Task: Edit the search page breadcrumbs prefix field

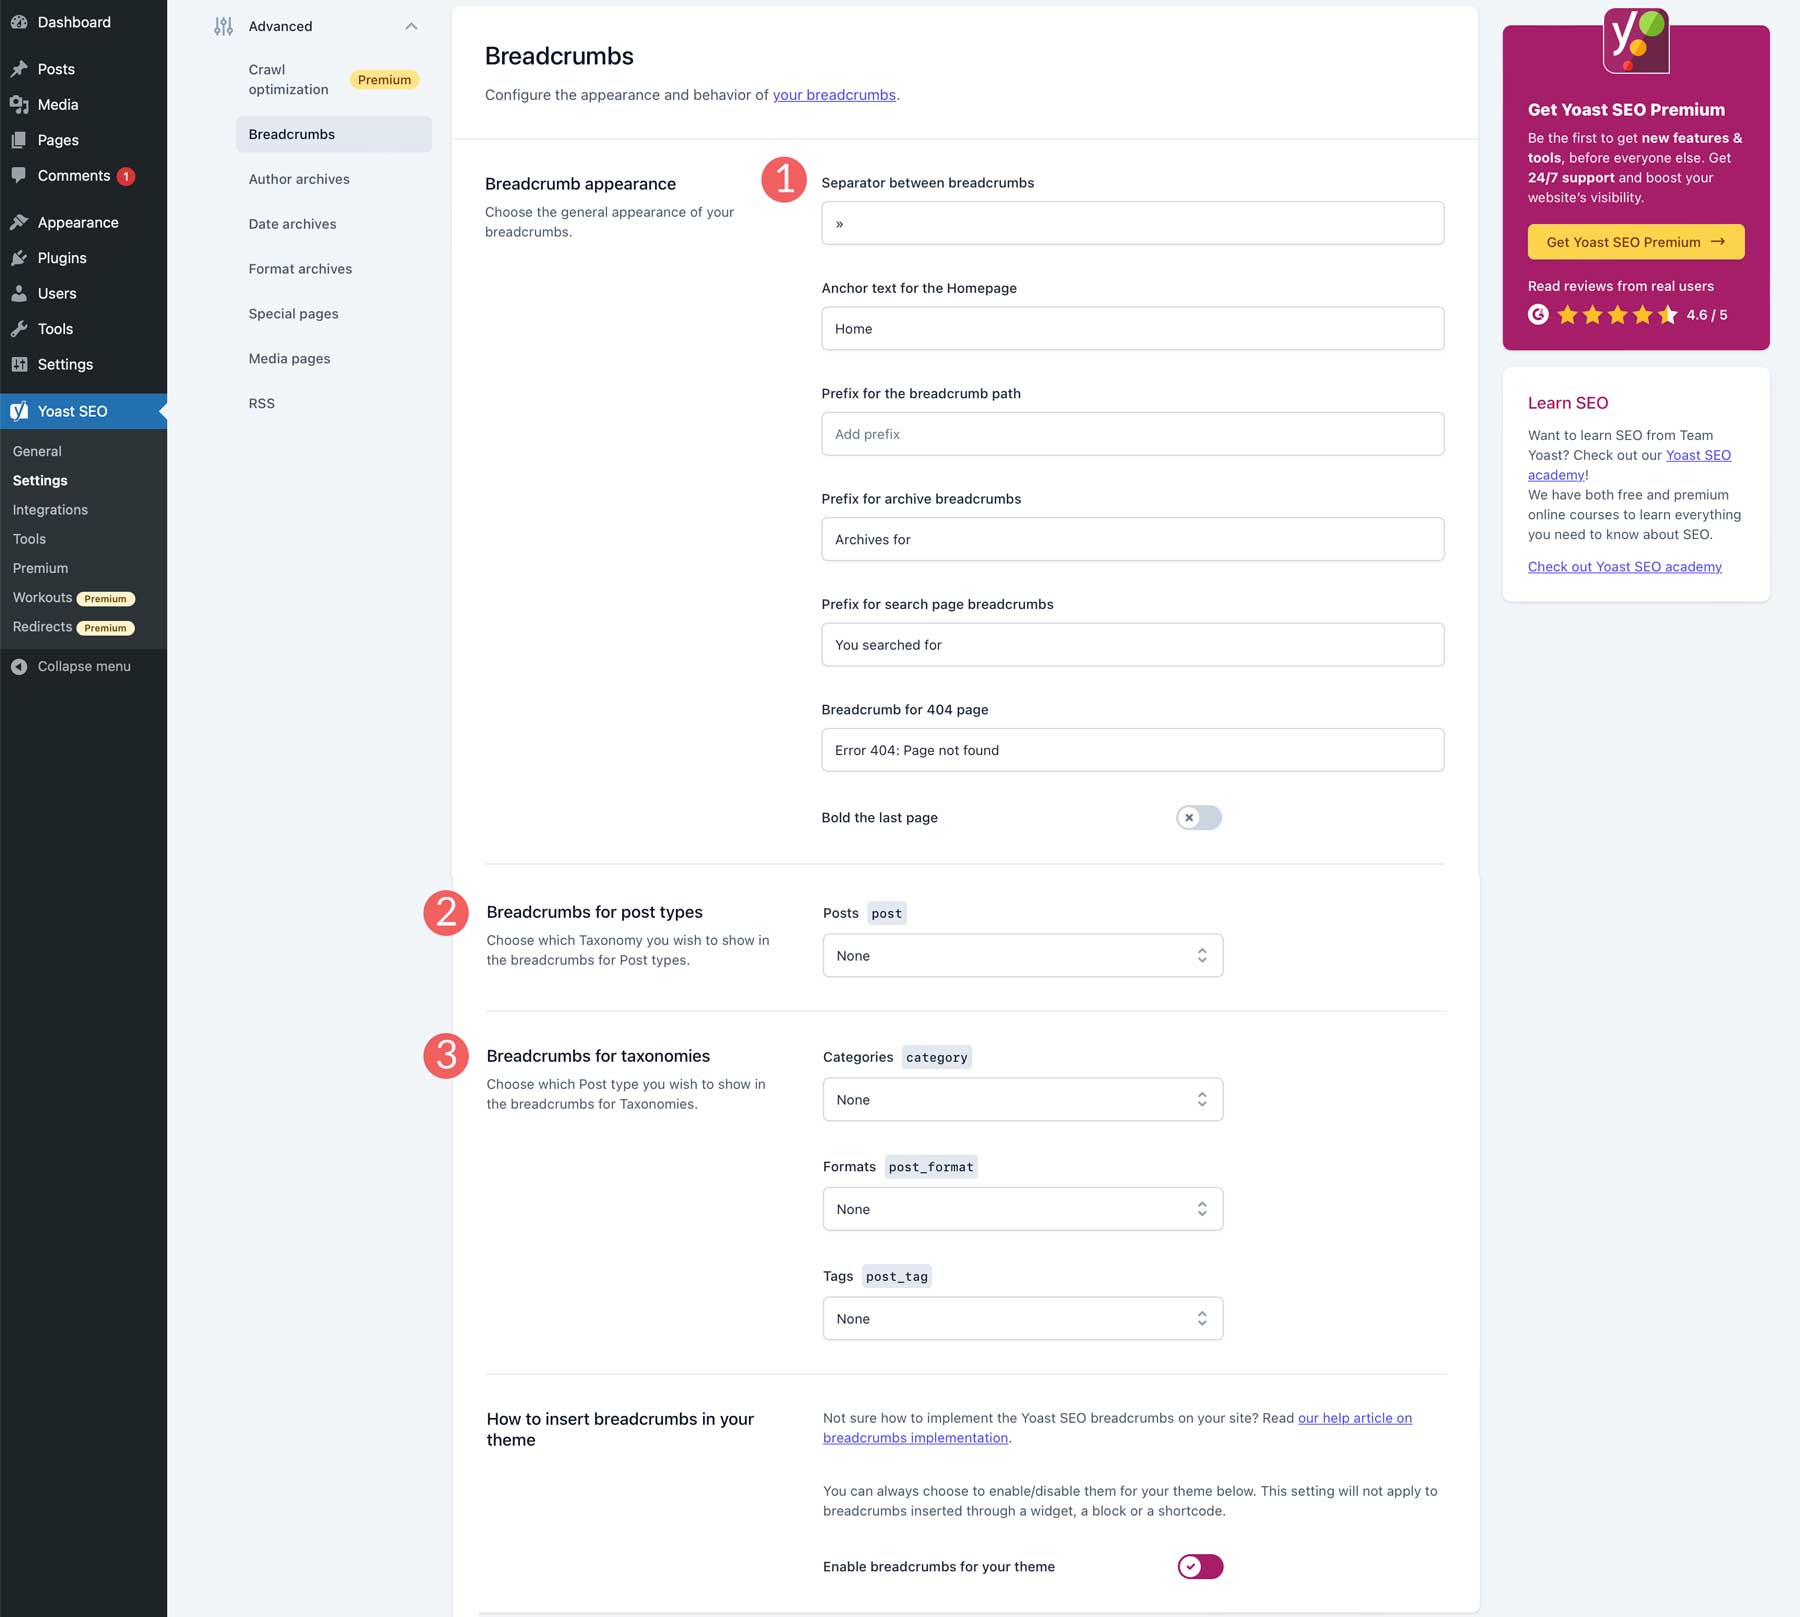Action: 1132,645
